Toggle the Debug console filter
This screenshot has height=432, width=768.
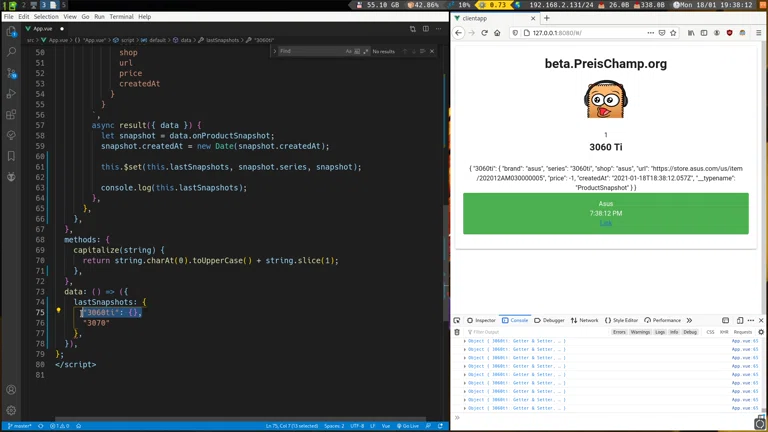click(690, 332)
